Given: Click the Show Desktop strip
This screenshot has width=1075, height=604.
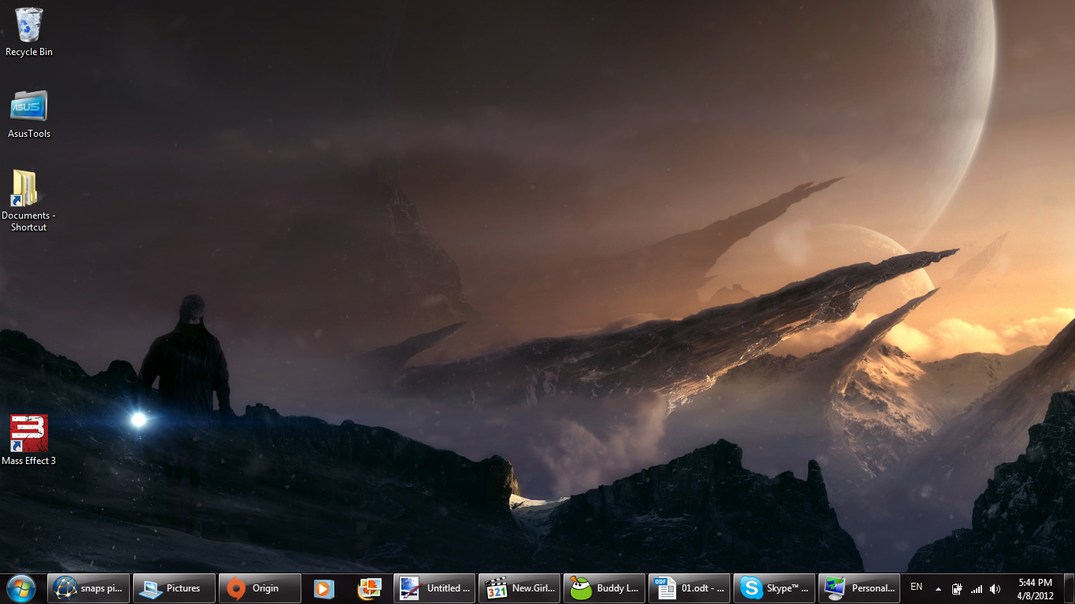Looking at the screenshot, I should point(1069,589).
